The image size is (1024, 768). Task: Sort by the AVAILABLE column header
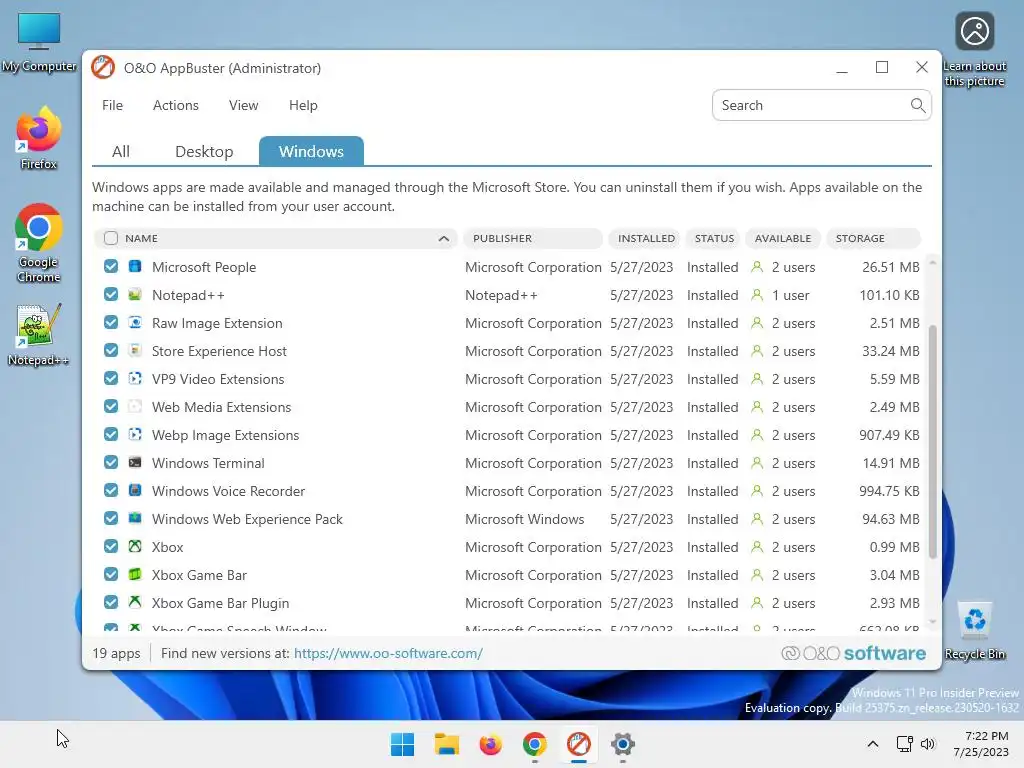(782, 238)
